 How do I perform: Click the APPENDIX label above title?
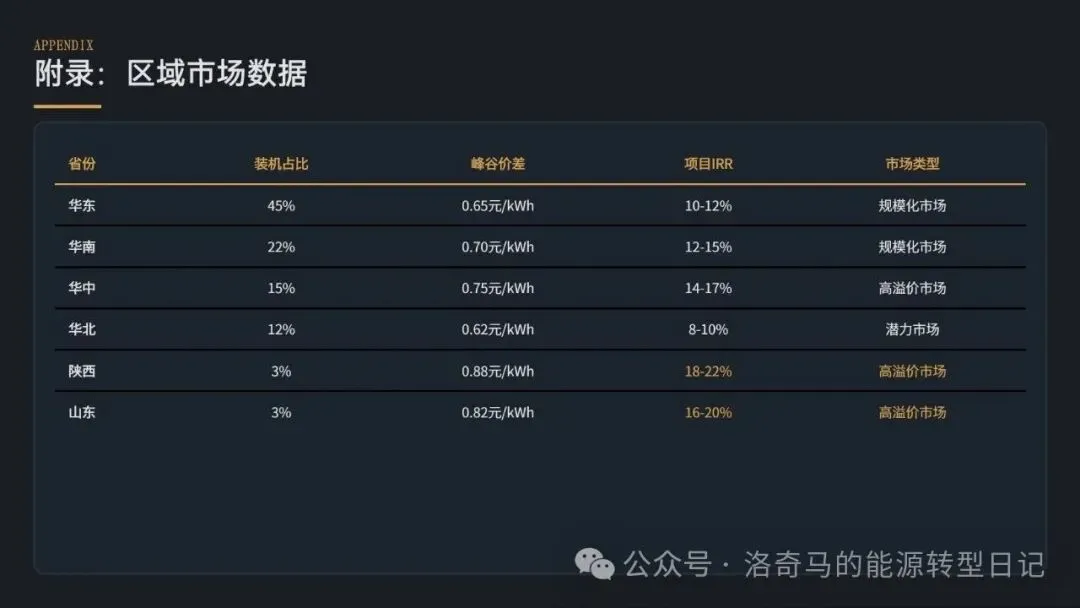pyautogui.click(x=63, y=45)
